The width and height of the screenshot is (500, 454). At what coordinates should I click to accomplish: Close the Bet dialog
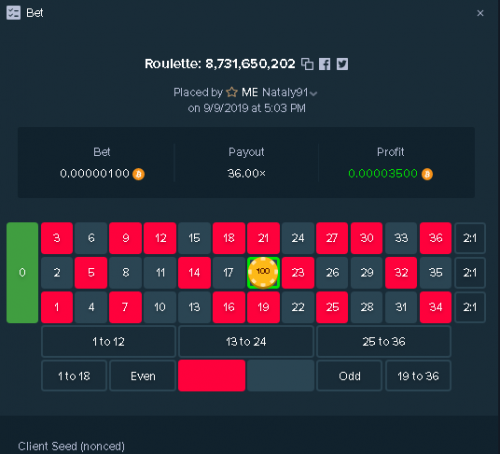pyautogui.click(x=480, y=13)
